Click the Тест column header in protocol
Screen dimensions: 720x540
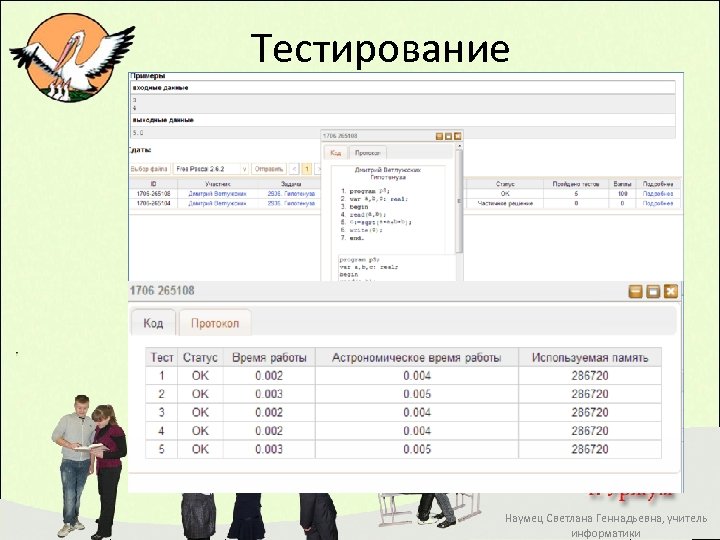coord(162,358)
